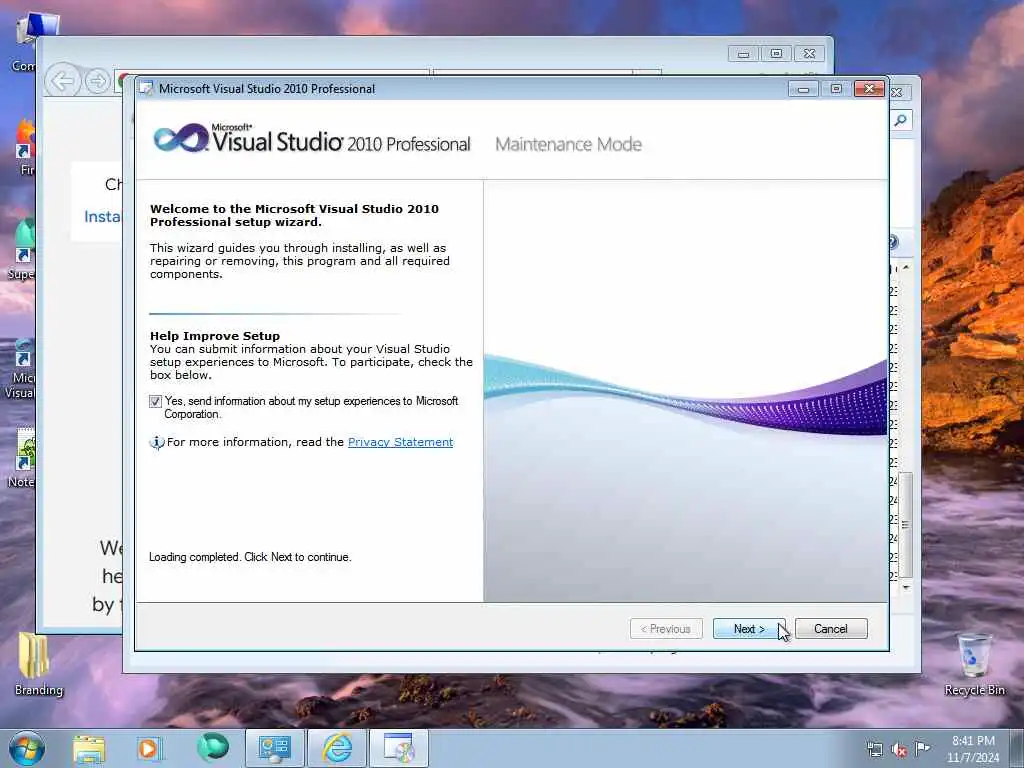Open Windows Explorer from taskbar

pos(89,749)
